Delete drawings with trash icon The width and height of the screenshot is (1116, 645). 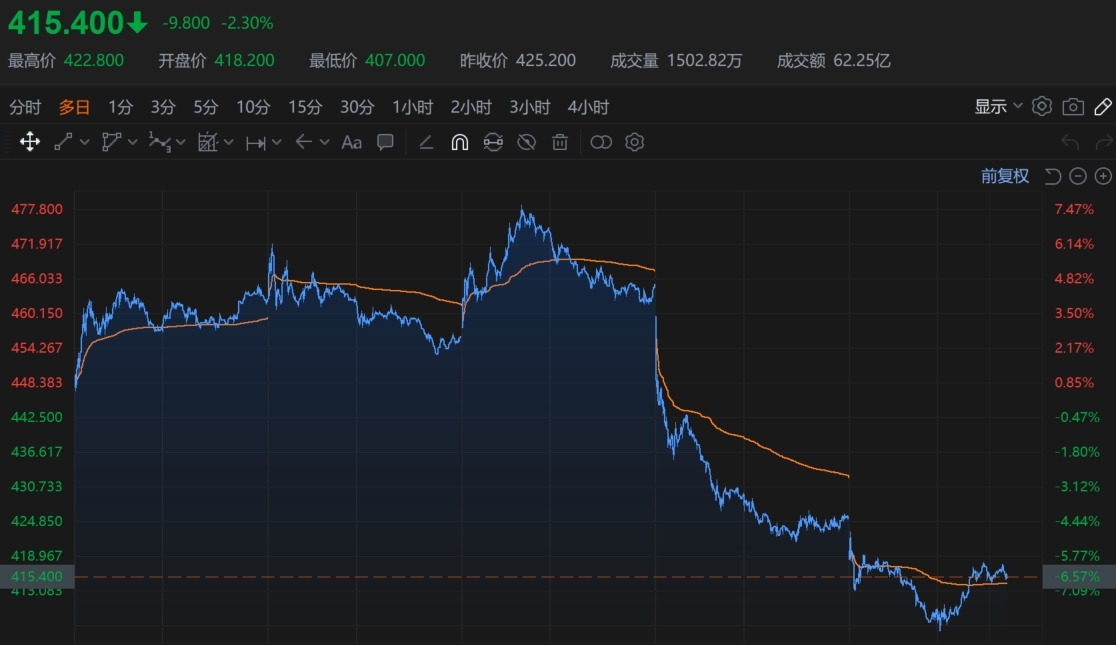point(560,142)
